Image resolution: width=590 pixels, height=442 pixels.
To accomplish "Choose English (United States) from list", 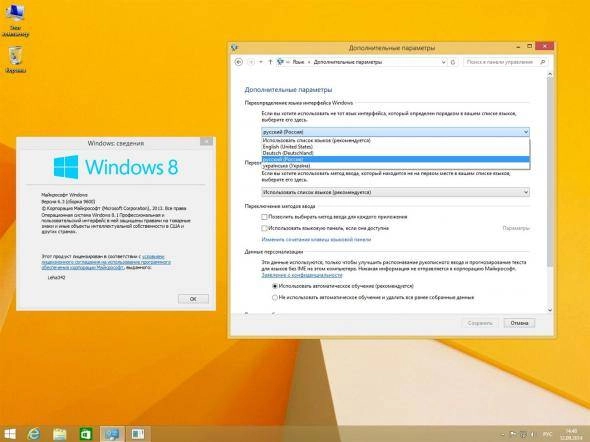I will [x=395, y=147].
